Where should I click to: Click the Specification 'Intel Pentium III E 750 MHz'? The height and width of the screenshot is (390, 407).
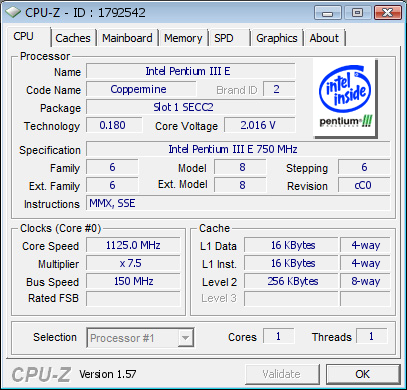pyautogui.click(x=238, y=149)
